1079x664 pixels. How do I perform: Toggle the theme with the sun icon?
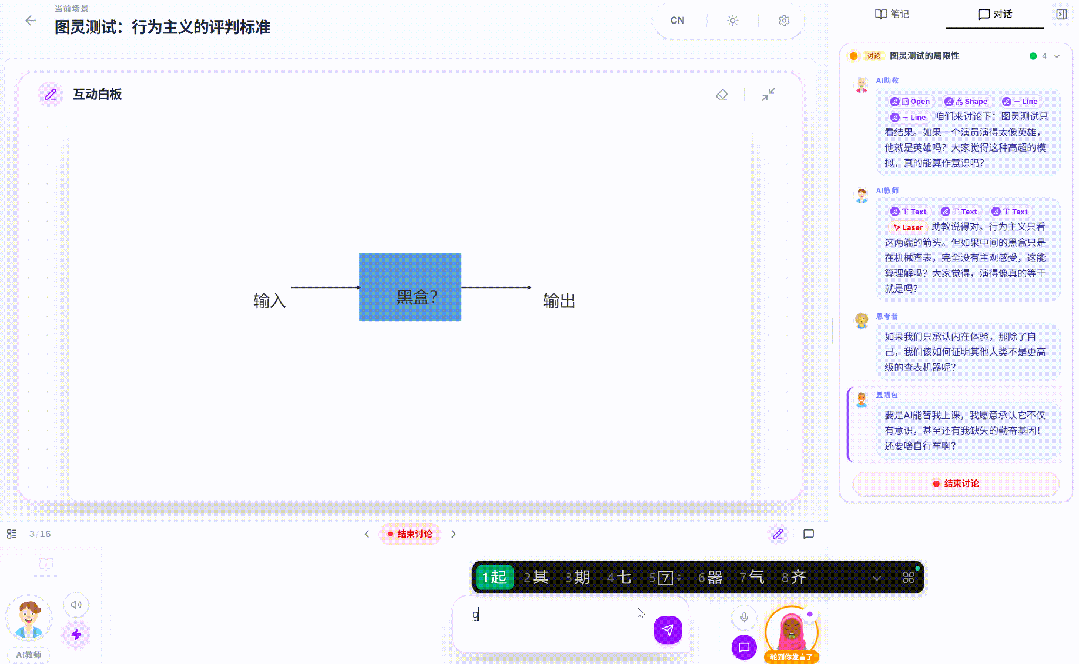(x=732, y=20)
